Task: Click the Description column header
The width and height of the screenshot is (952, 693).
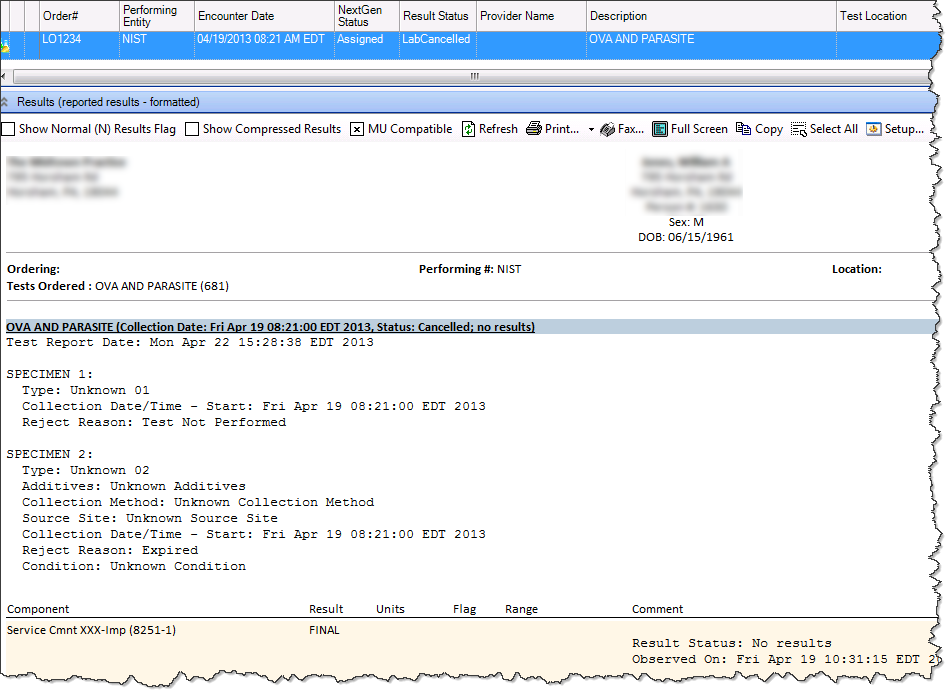Action: (711, 16)
